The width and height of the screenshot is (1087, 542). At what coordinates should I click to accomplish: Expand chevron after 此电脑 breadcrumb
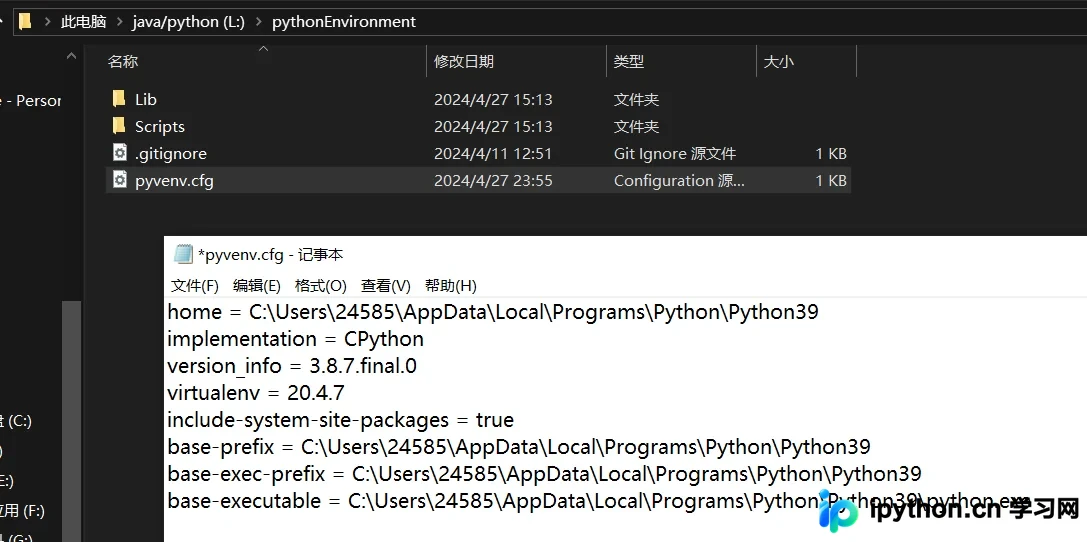119,21
